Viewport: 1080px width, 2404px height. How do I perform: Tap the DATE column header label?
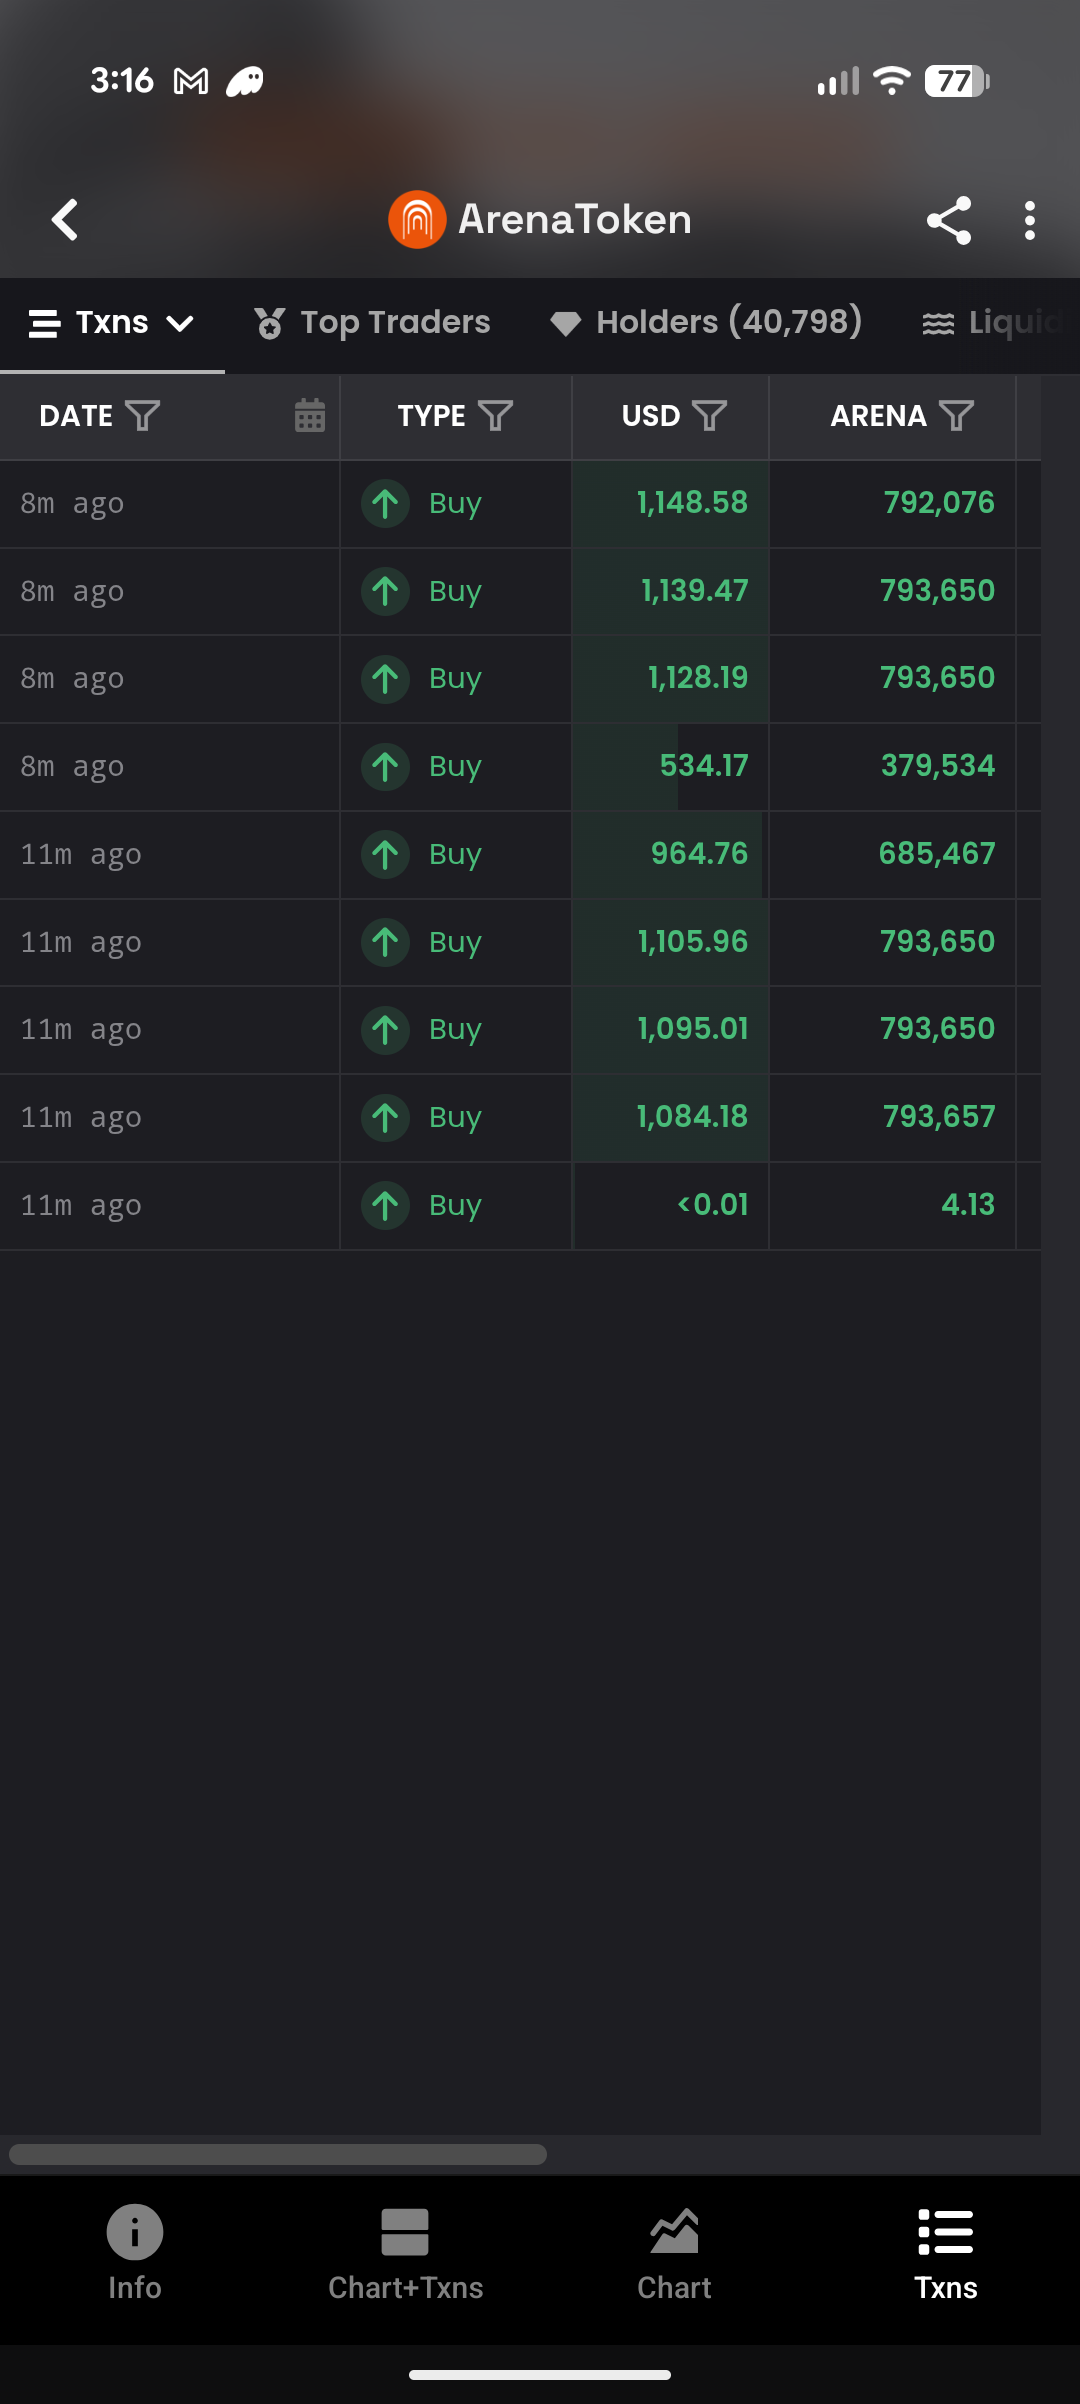(76, 416)
